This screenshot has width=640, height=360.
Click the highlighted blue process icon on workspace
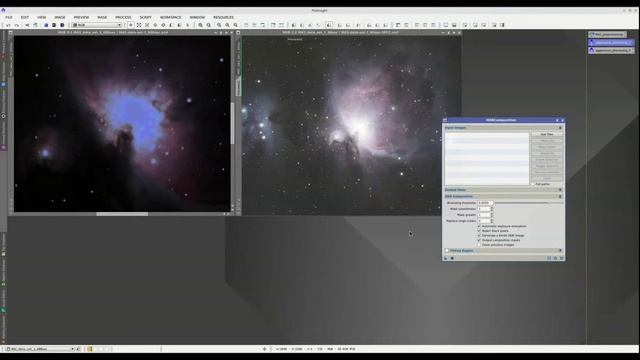(x=611, y=42)
